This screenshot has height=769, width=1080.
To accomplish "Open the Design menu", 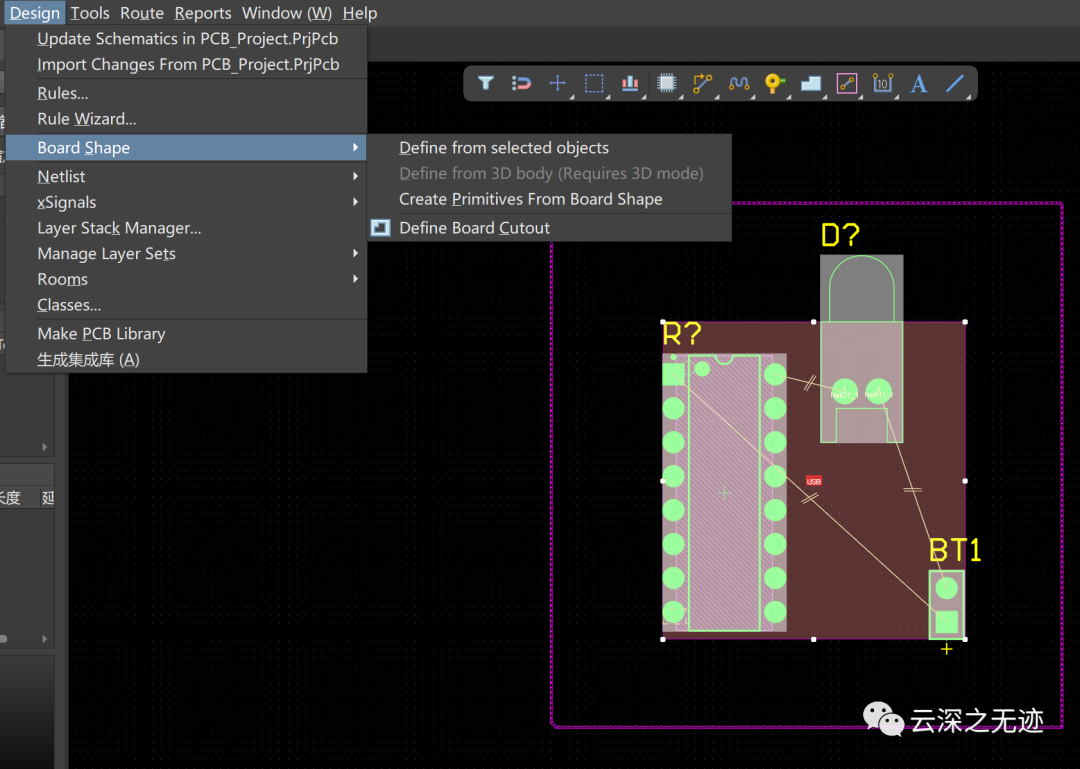I will pyautogui.click(x=34, y=13).
